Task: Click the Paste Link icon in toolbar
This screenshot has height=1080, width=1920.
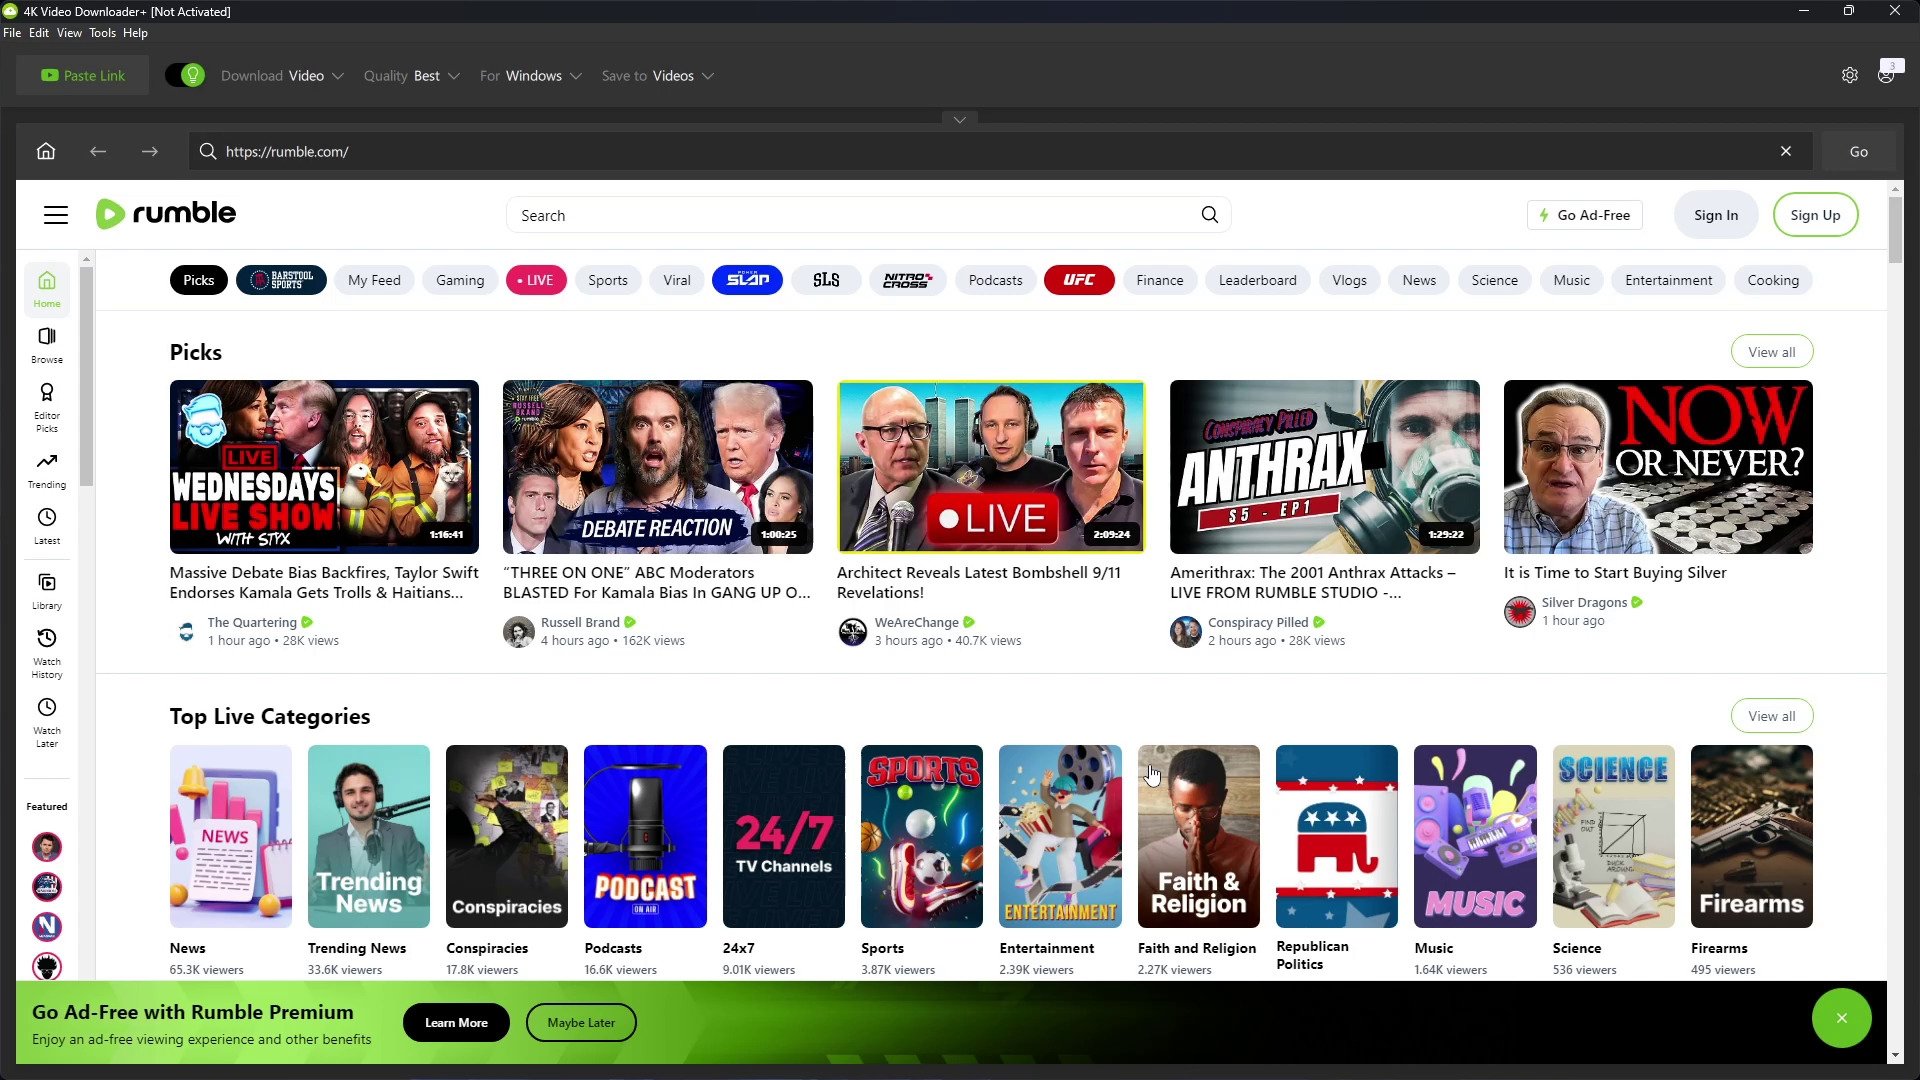Action: (x=82, y=75)
